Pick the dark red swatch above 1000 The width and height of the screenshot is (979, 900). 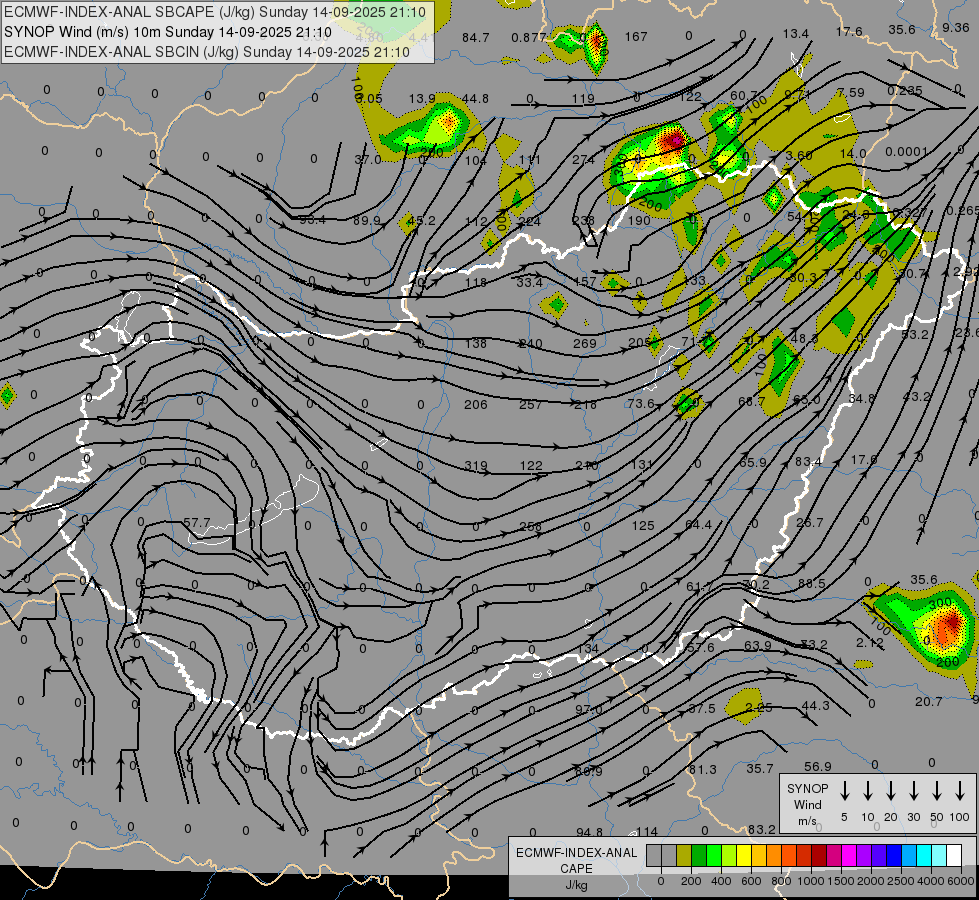(819, 856)
